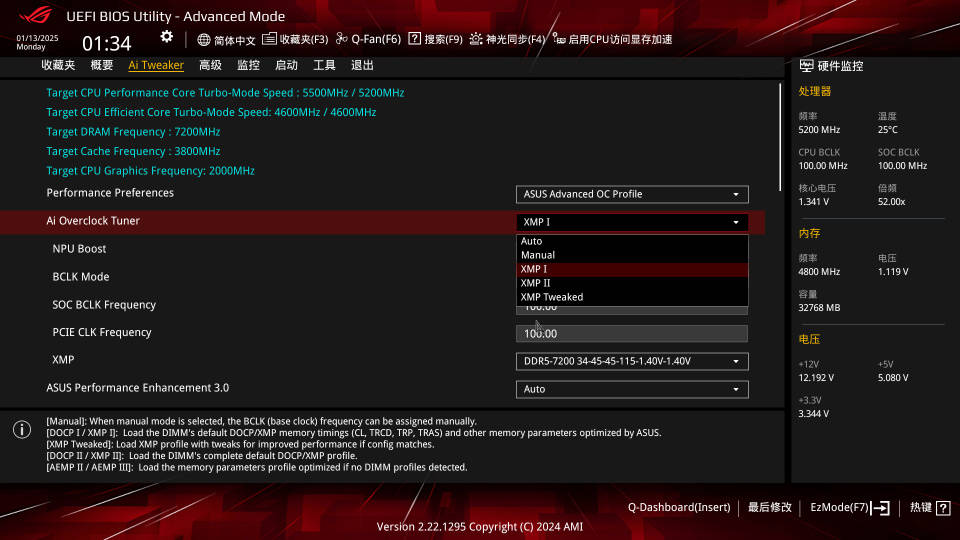The image size is (960, 540).
Task: Open Performance Preferences dropdown
Action: point(632,194)
